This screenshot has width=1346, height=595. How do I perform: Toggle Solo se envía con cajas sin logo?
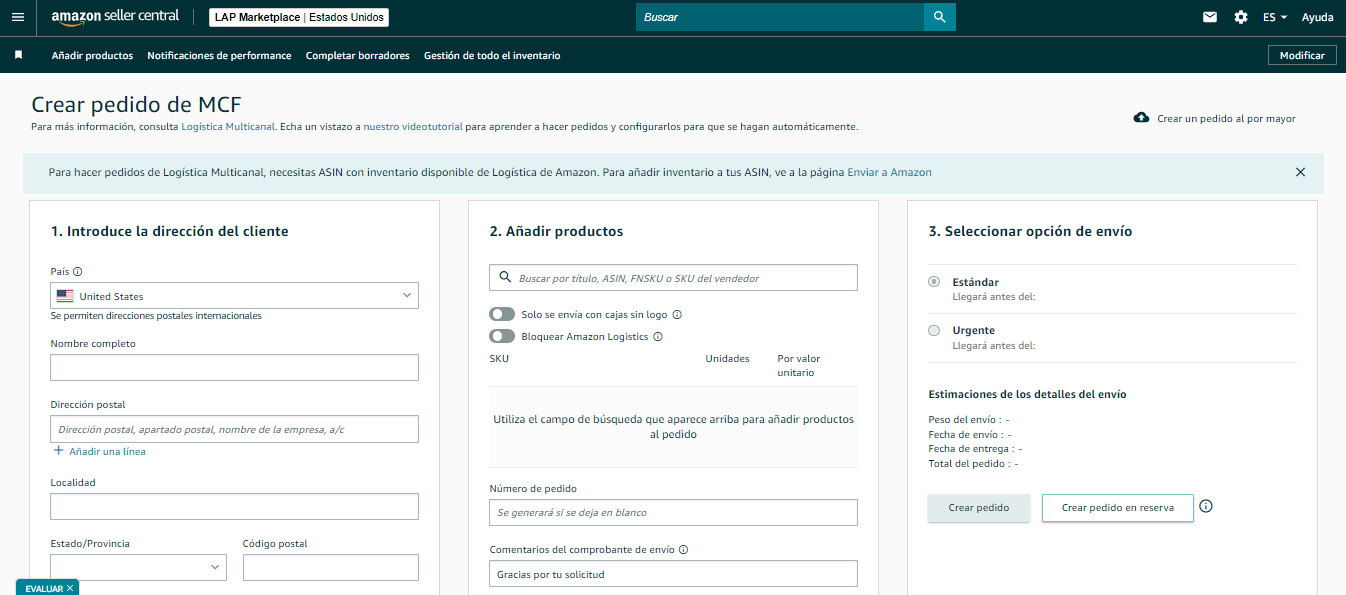pyautogui.click(x=502, y=314)
